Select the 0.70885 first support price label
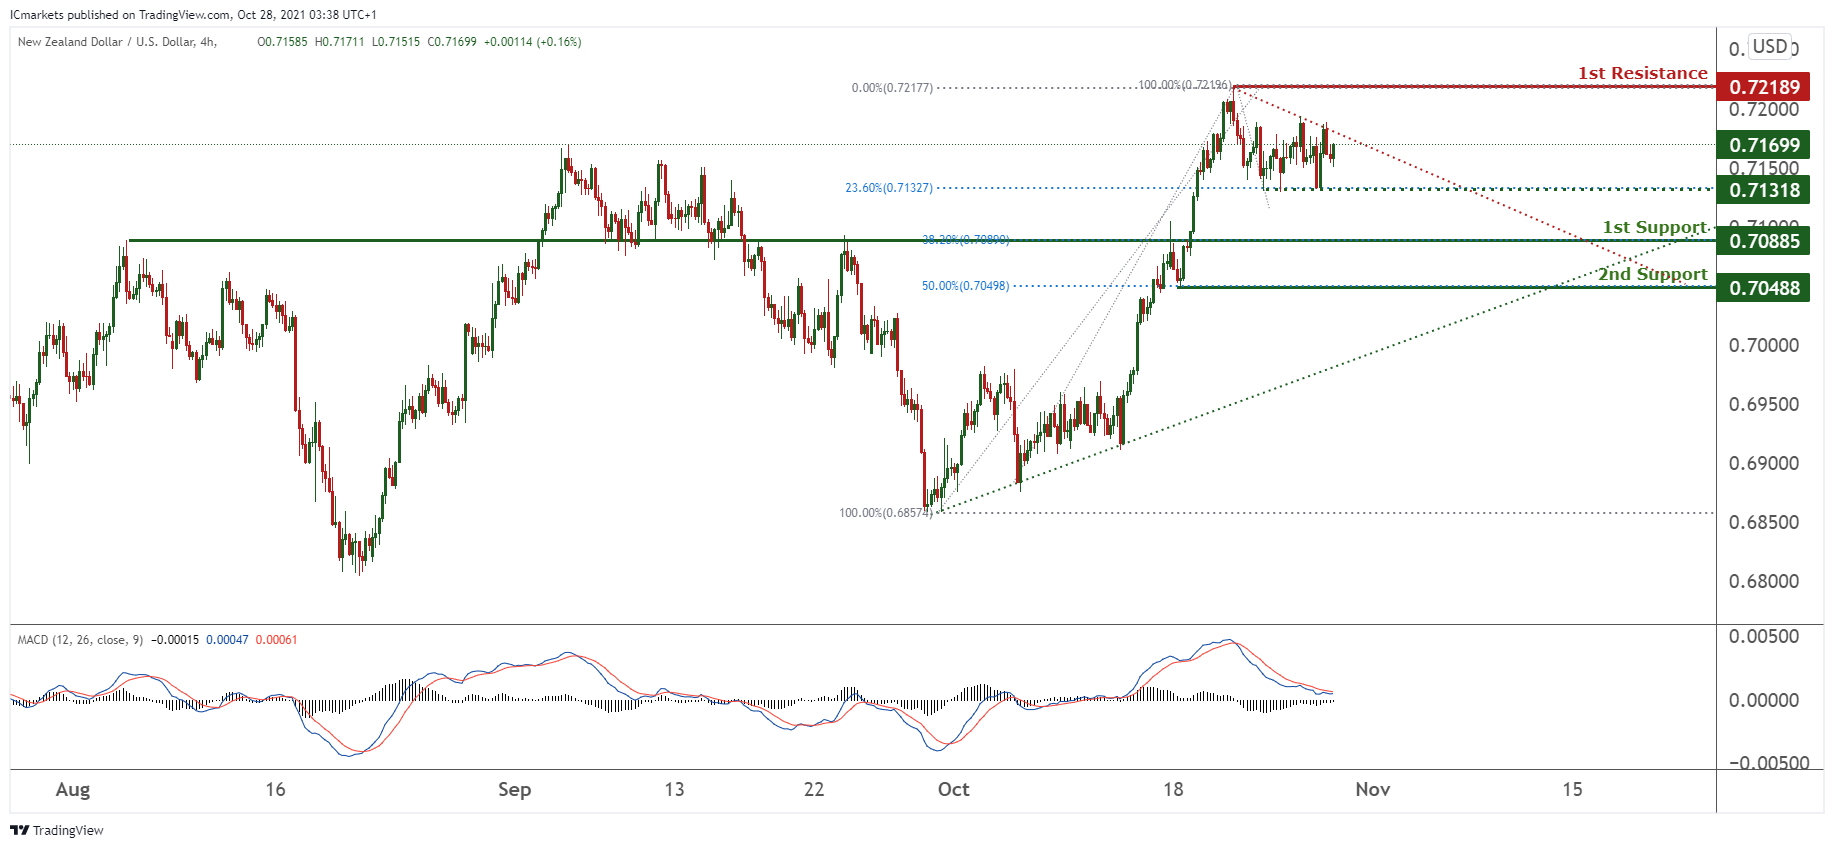 [x=1764, y=241]
